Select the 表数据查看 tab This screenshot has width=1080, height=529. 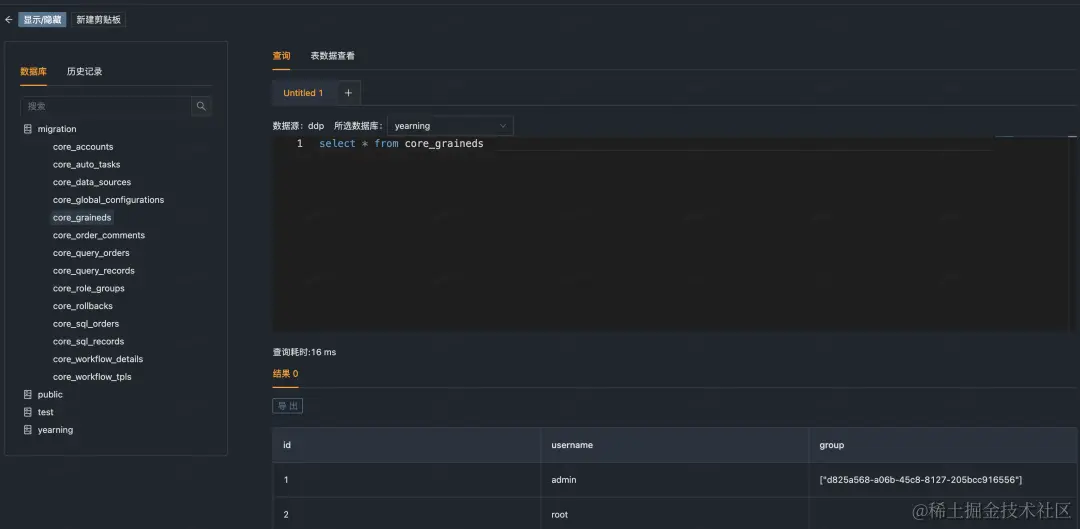333,56
